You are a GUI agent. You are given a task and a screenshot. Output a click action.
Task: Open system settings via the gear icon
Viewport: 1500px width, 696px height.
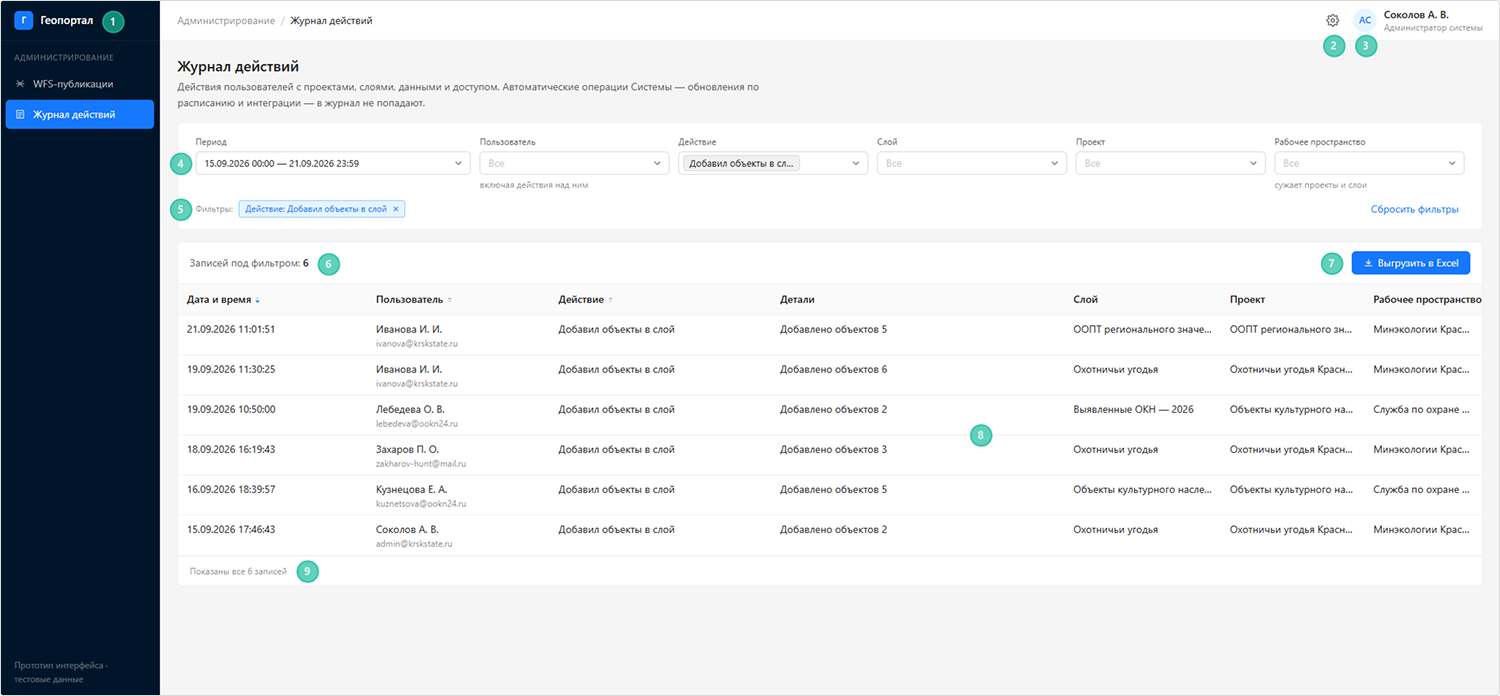(1332, 20)
